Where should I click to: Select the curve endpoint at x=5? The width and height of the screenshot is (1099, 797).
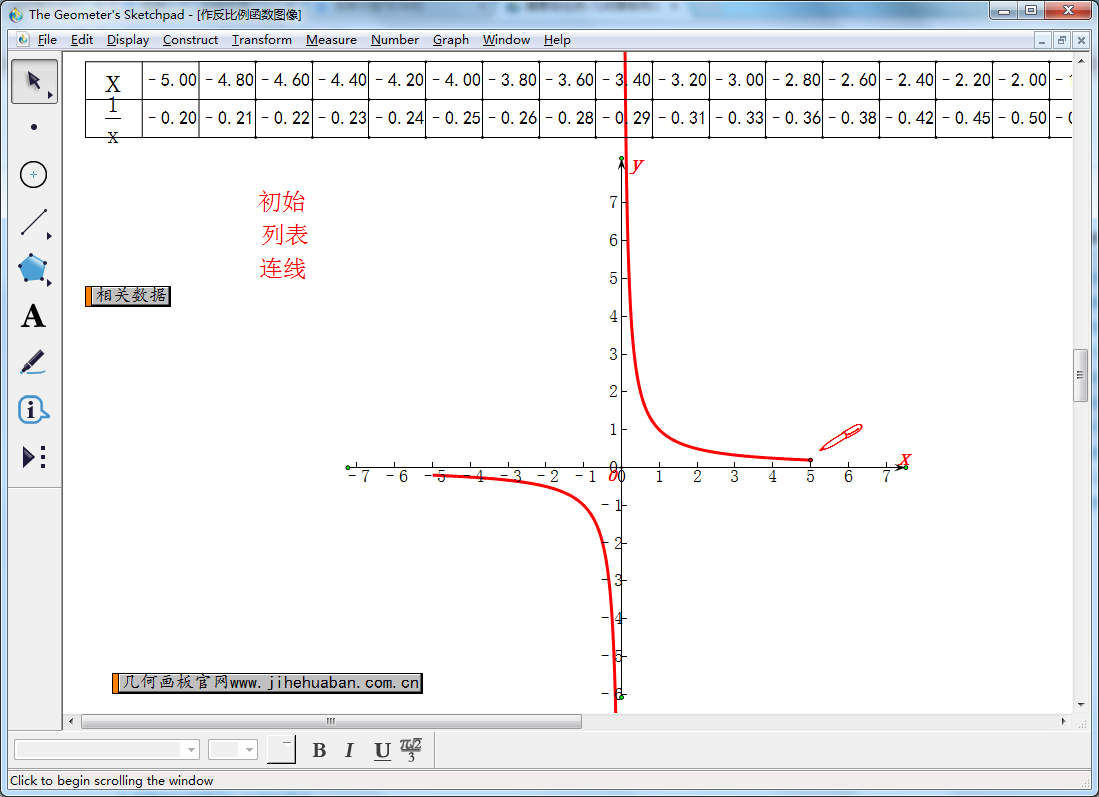[x=810, y=461]
